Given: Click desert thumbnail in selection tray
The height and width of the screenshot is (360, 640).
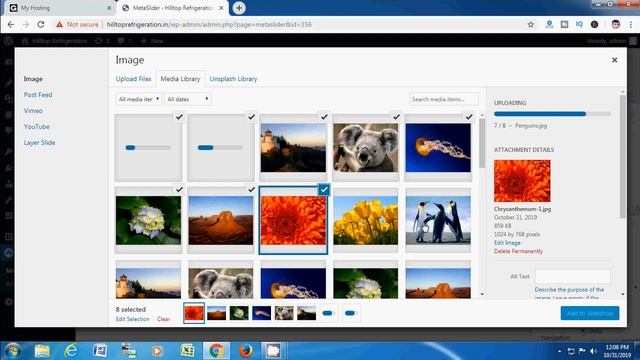Looking at the screenshot, I should point(216,313).
